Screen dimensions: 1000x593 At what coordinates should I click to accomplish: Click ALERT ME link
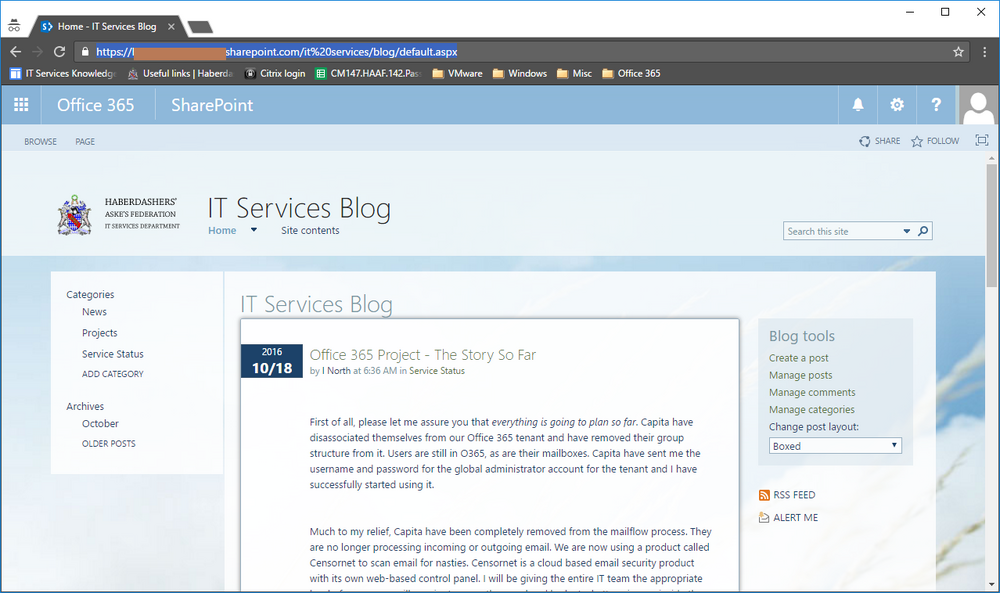coord(788,518)
